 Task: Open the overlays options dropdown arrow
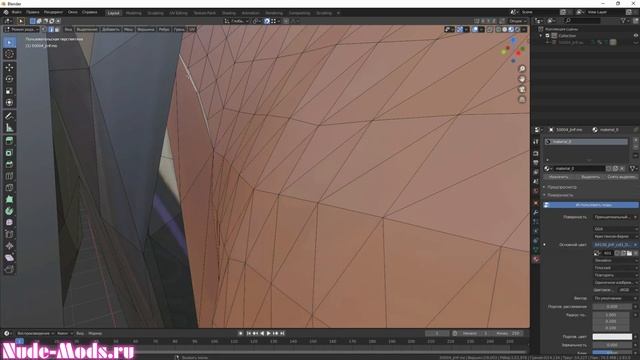click(x=482, y=29)
